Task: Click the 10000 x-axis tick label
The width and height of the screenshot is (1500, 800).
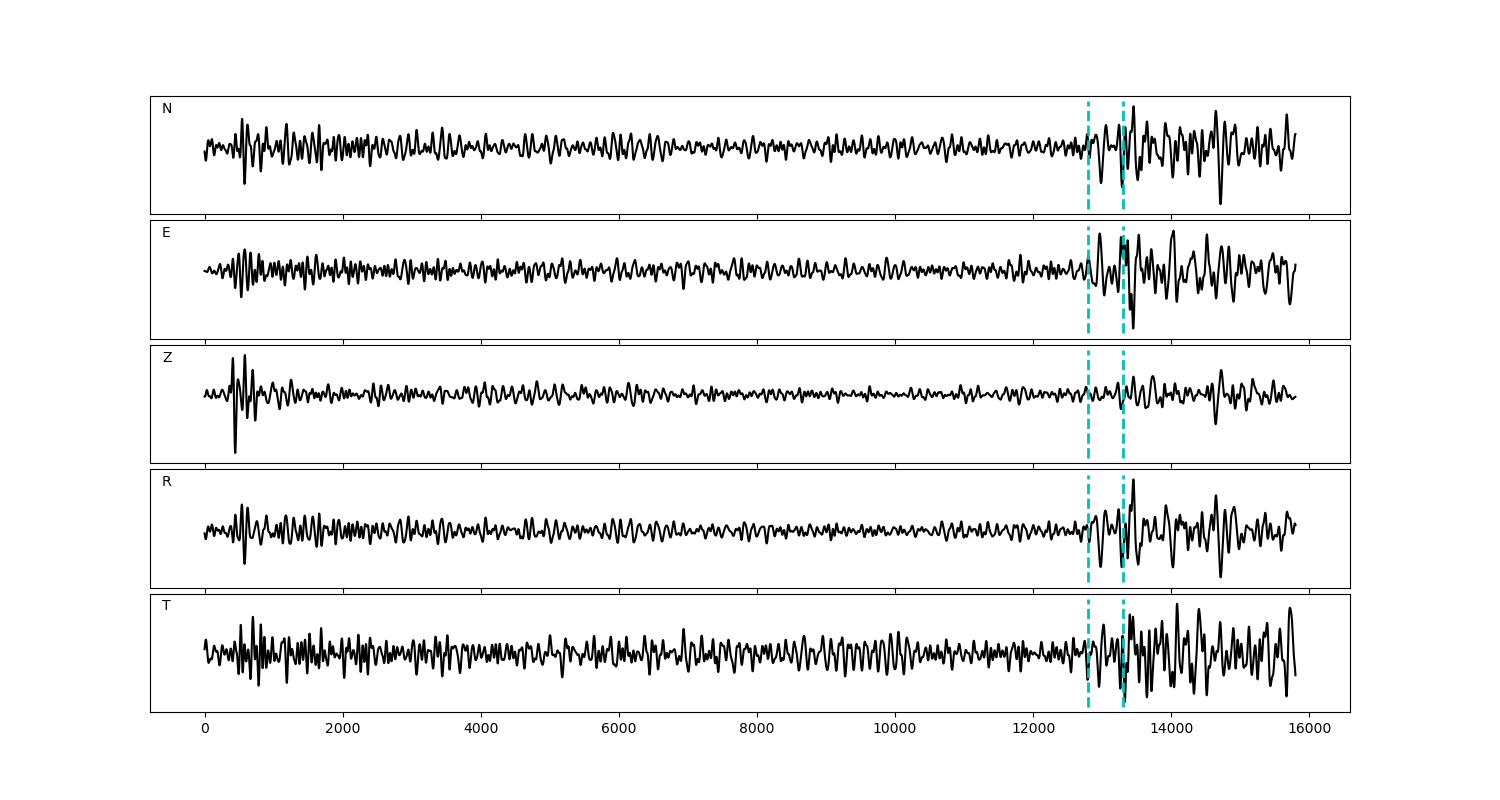Action: 894,730
